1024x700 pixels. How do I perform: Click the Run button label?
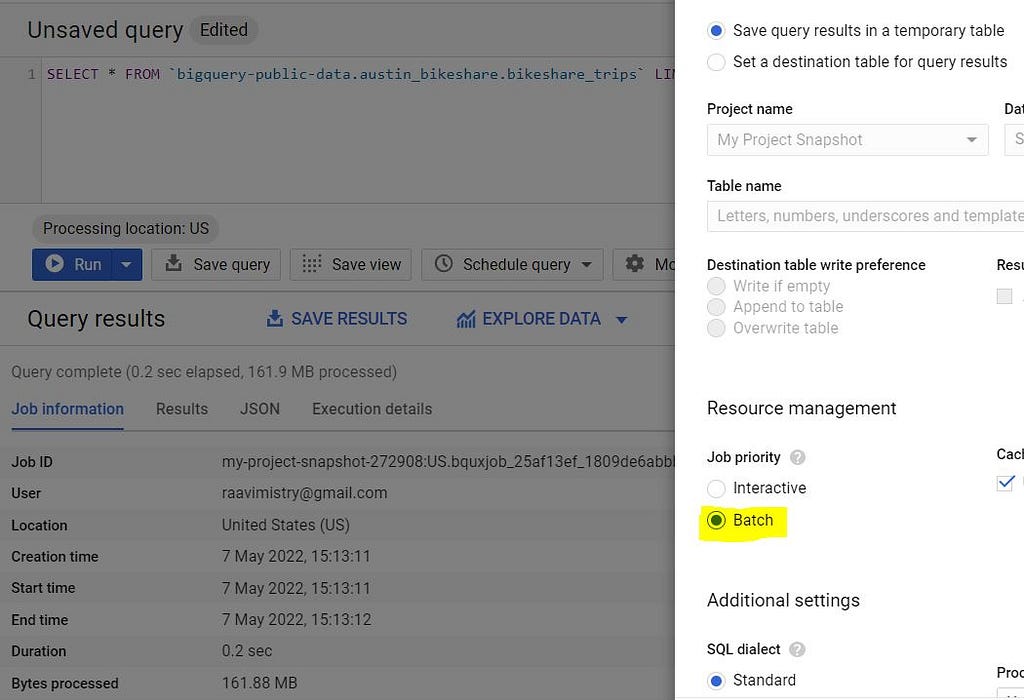point(88,264)
